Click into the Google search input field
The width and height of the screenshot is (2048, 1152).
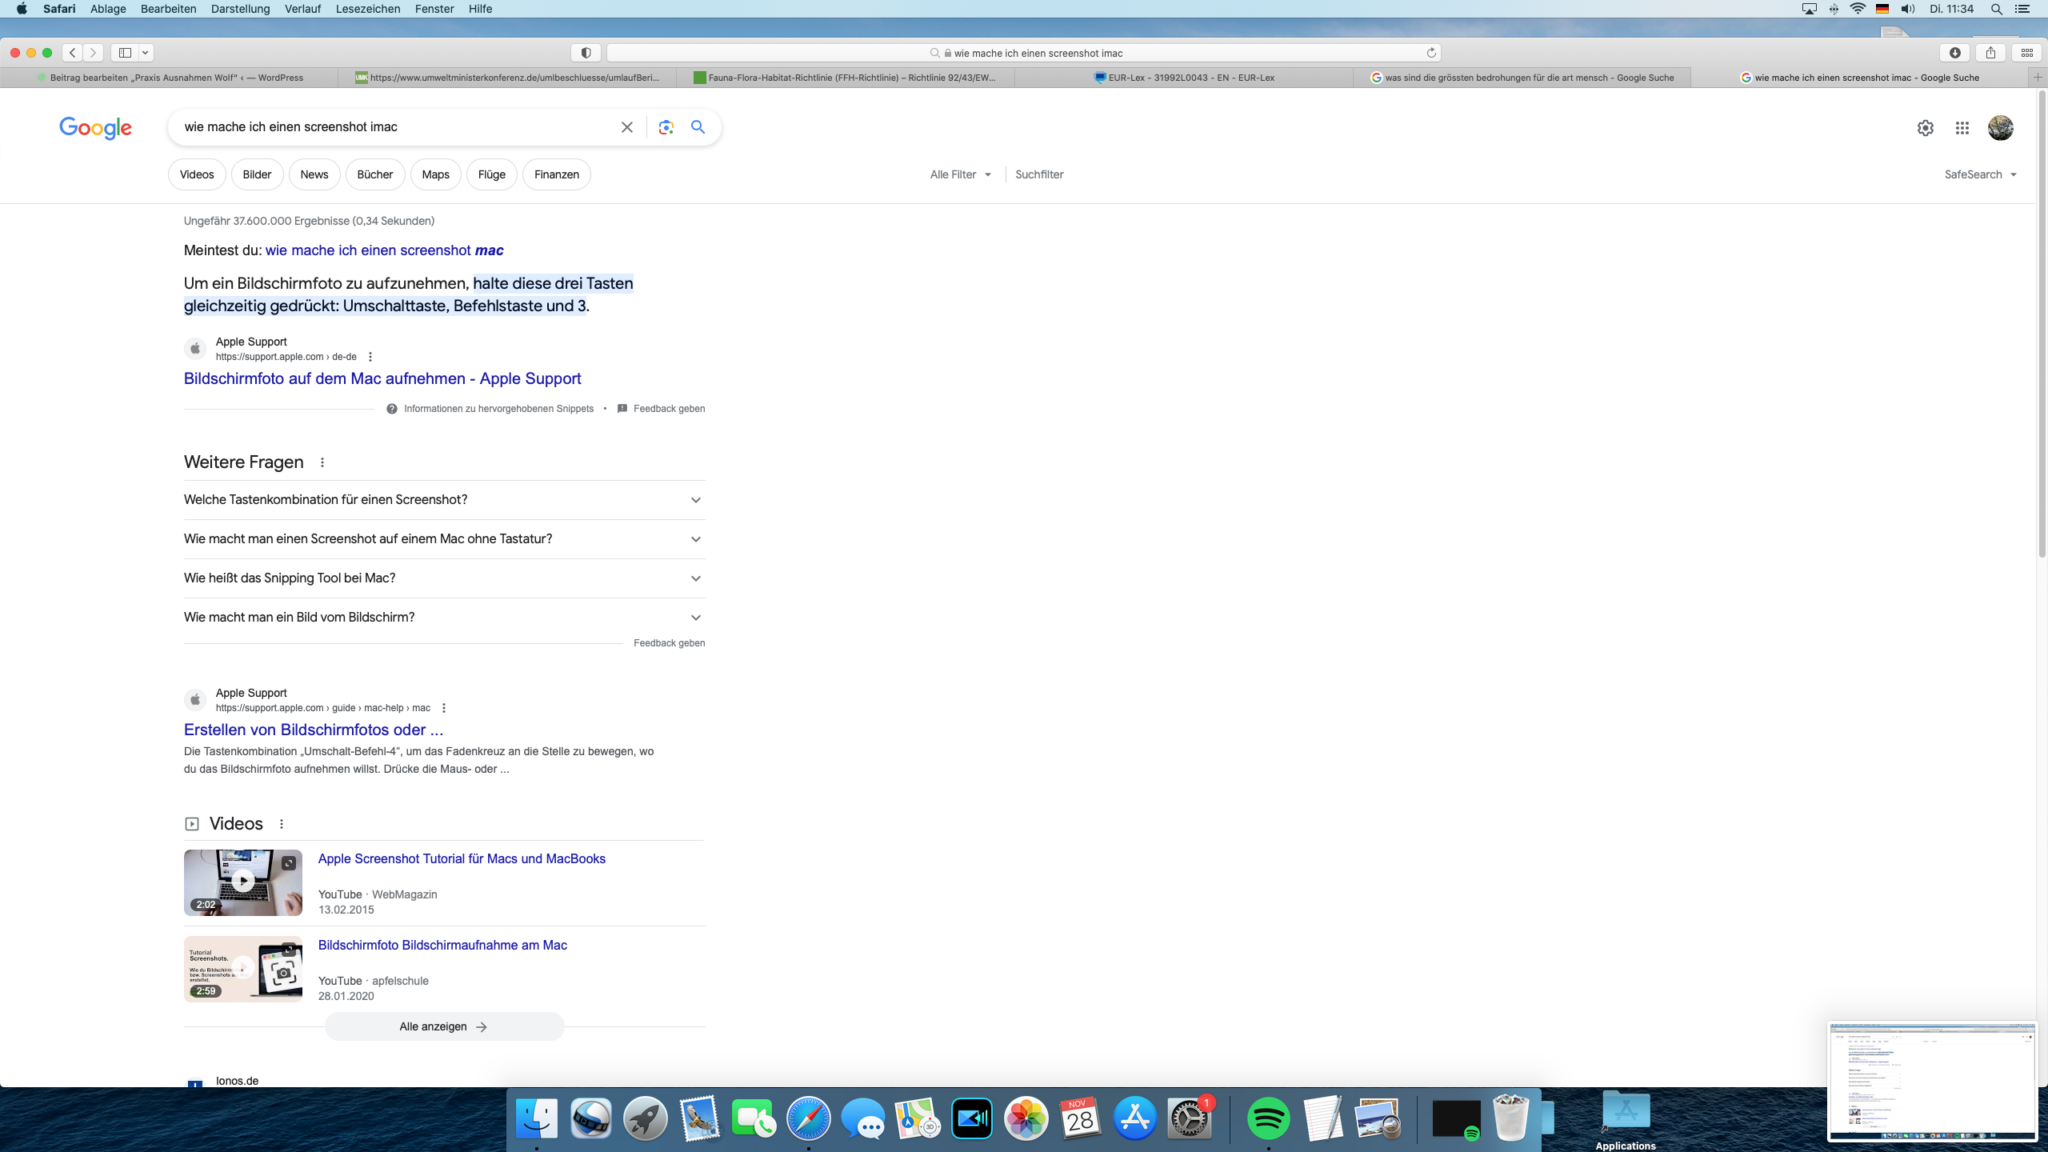click(395, 127)
